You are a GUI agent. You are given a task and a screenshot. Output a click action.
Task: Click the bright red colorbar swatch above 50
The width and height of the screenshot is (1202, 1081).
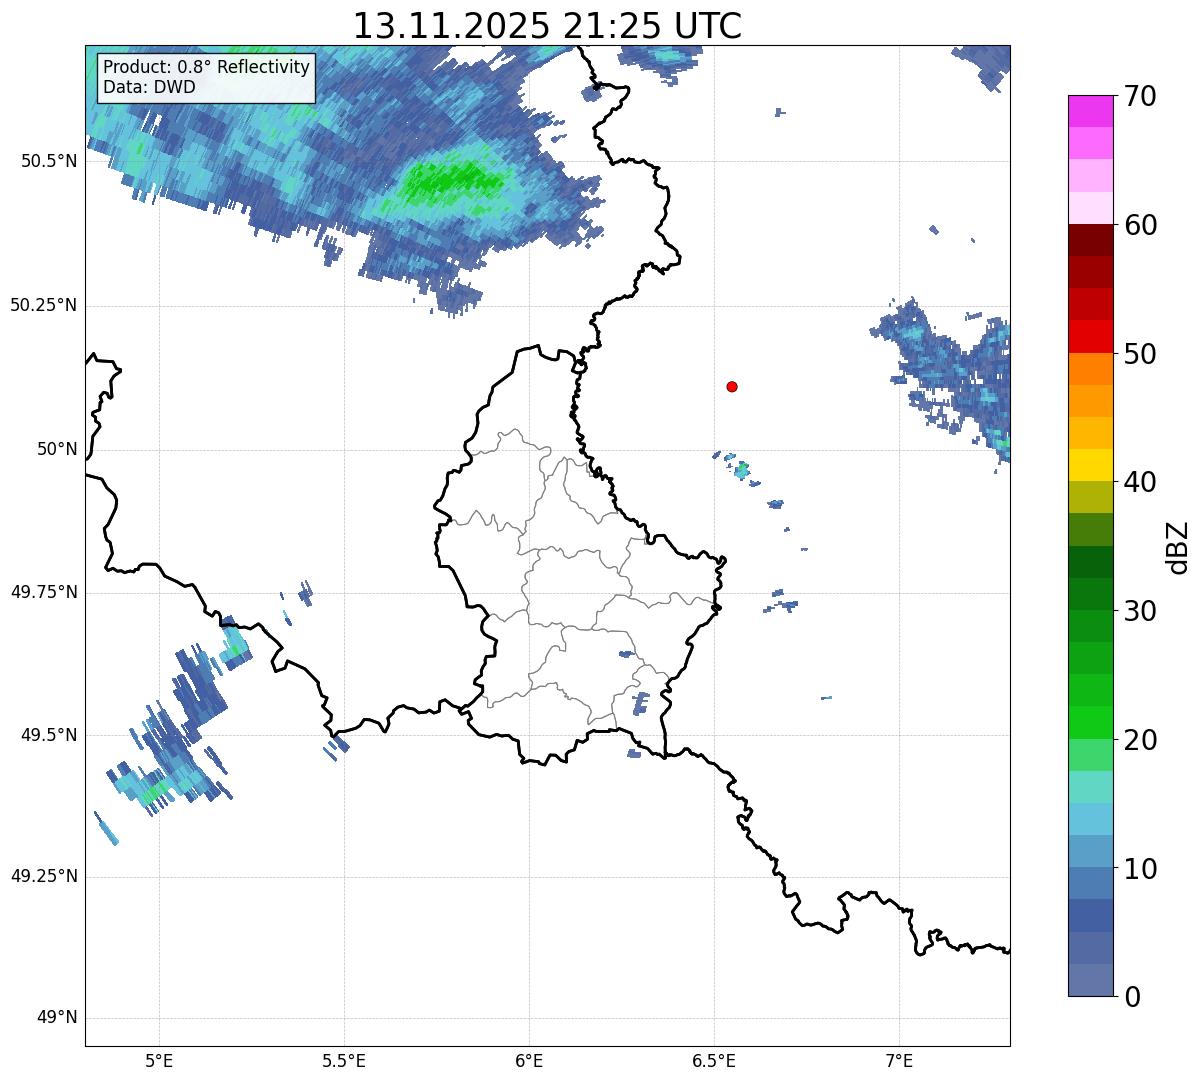1091,336
